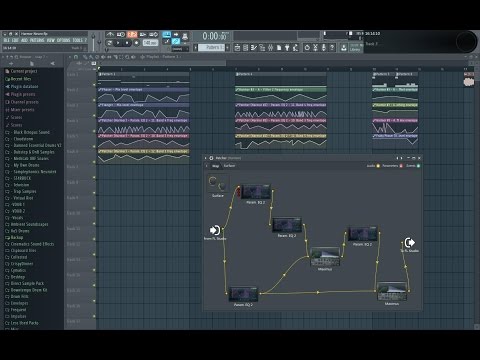The height and width of the screenshot is (360, 480).
Task: Open the Piano roll toolbar icon
Action: [x=254, y=48]
